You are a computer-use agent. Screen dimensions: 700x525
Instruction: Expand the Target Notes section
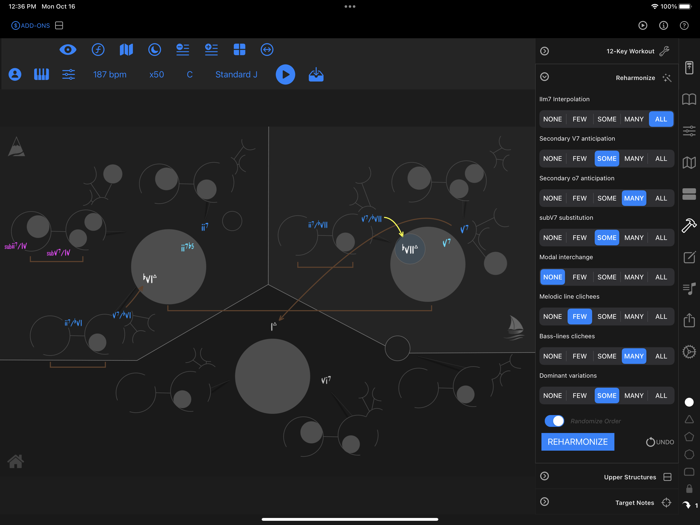point(545,502)
